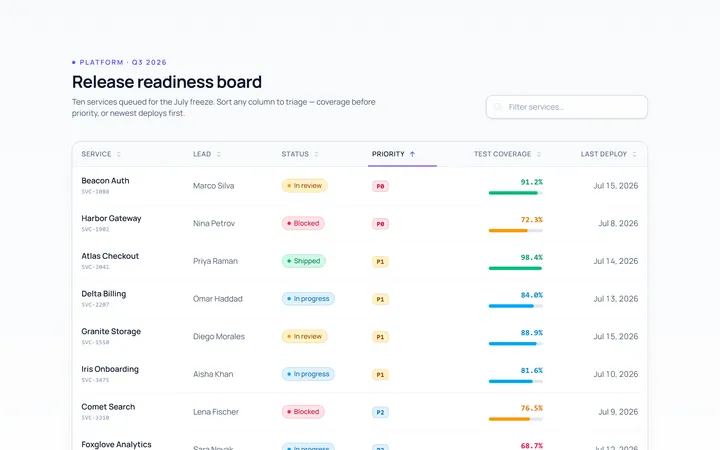Image resolution: width=720 pixels, height=450 pixels.
Task: Click the Last Deploy sort icon
Action: (x=634, y=154)
